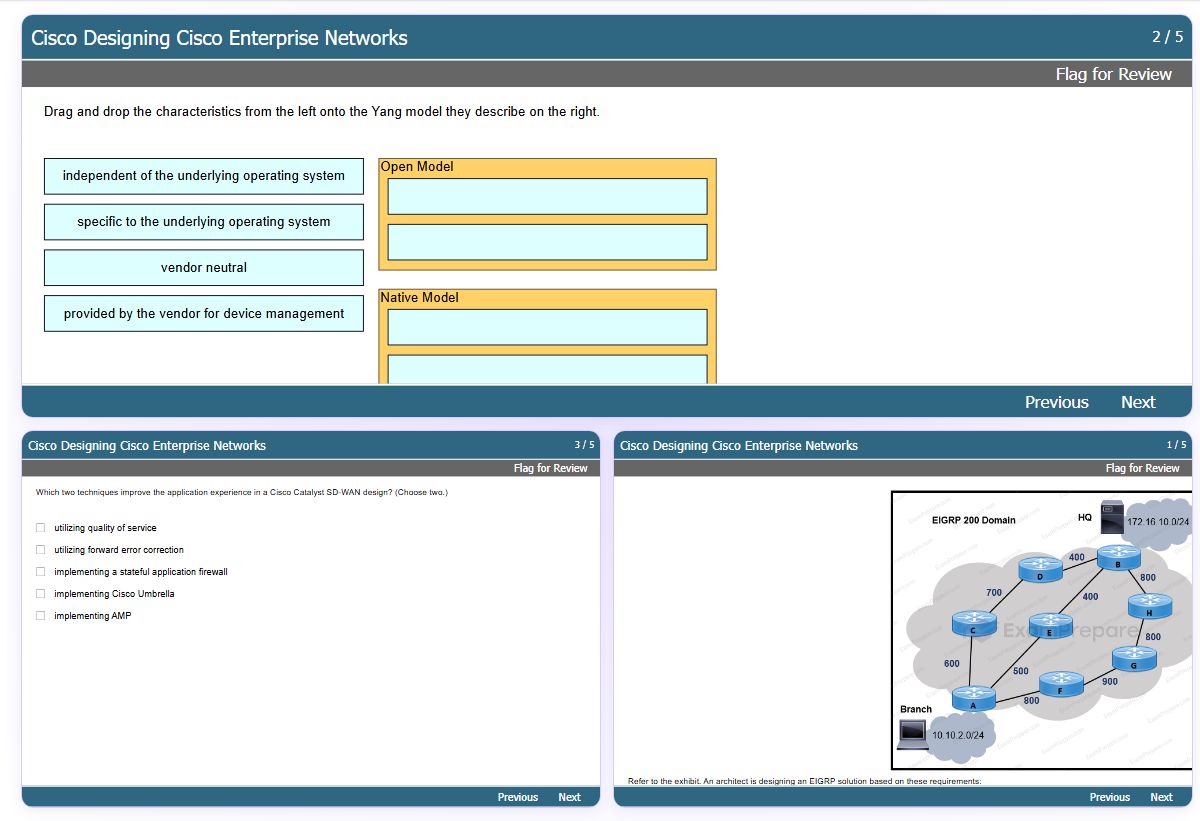The image size is (1200, 821).
Task: Select 'specific to the underlying operating system' item
Action: click(x=204, y=222)
